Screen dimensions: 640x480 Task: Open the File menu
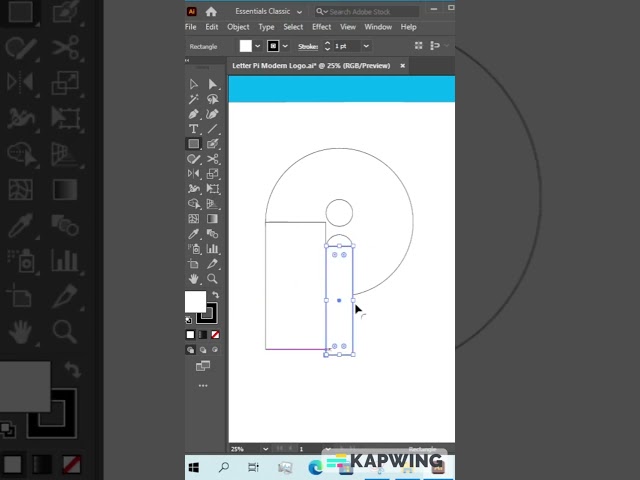(191, 27)
